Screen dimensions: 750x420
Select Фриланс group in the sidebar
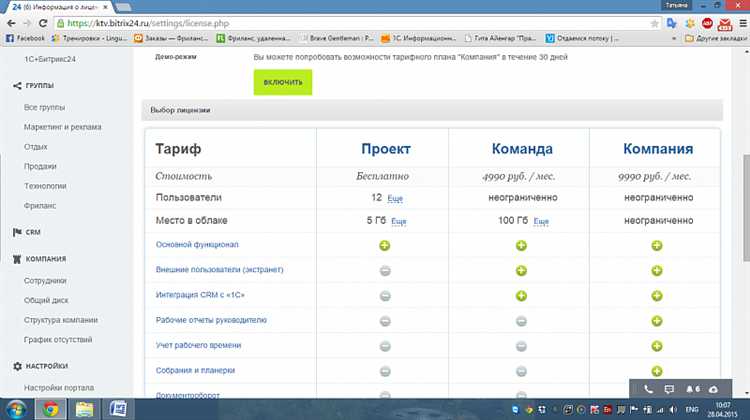click(x=40, y=205)
